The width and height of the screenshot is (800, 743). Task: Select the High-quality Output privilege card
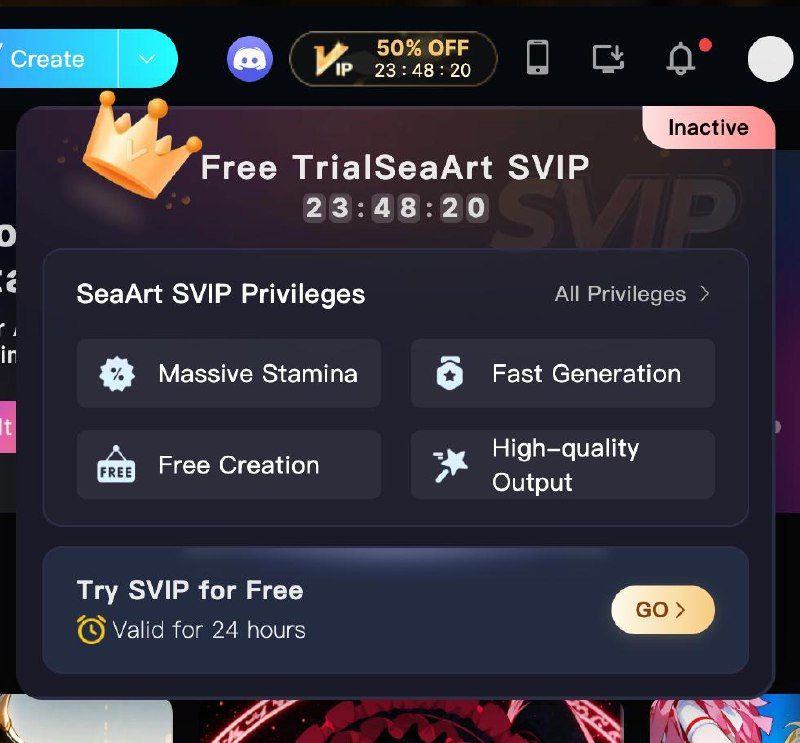tap(562, 464)
